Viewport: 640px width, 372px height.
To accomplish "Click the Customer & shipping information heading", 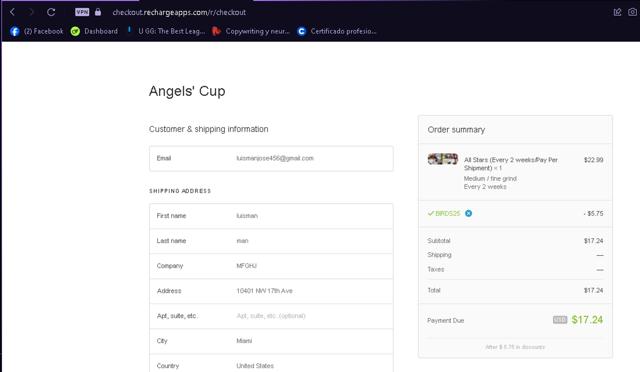I will 209,129.
